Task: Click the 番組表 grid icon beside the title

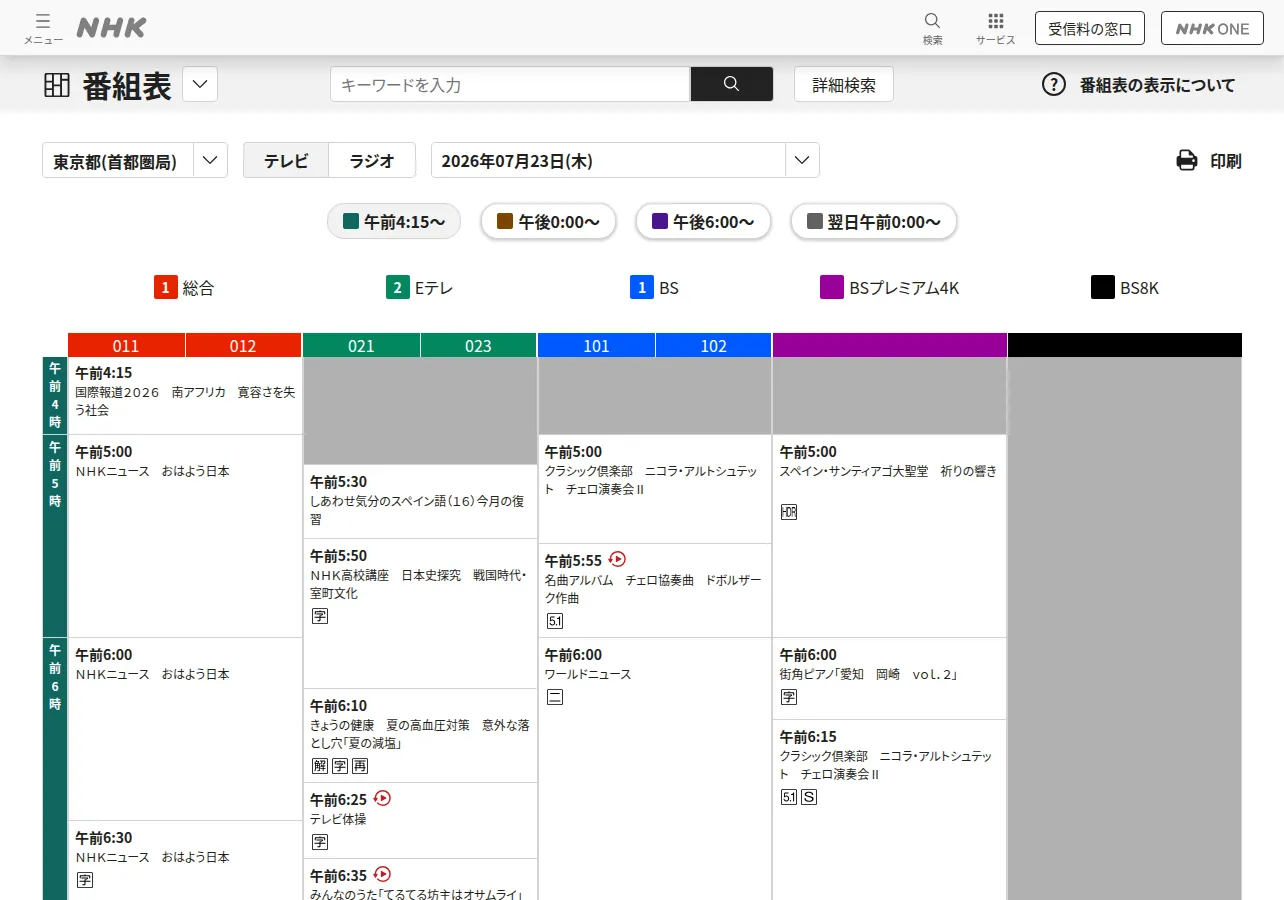Action: (x=57, y=85)
